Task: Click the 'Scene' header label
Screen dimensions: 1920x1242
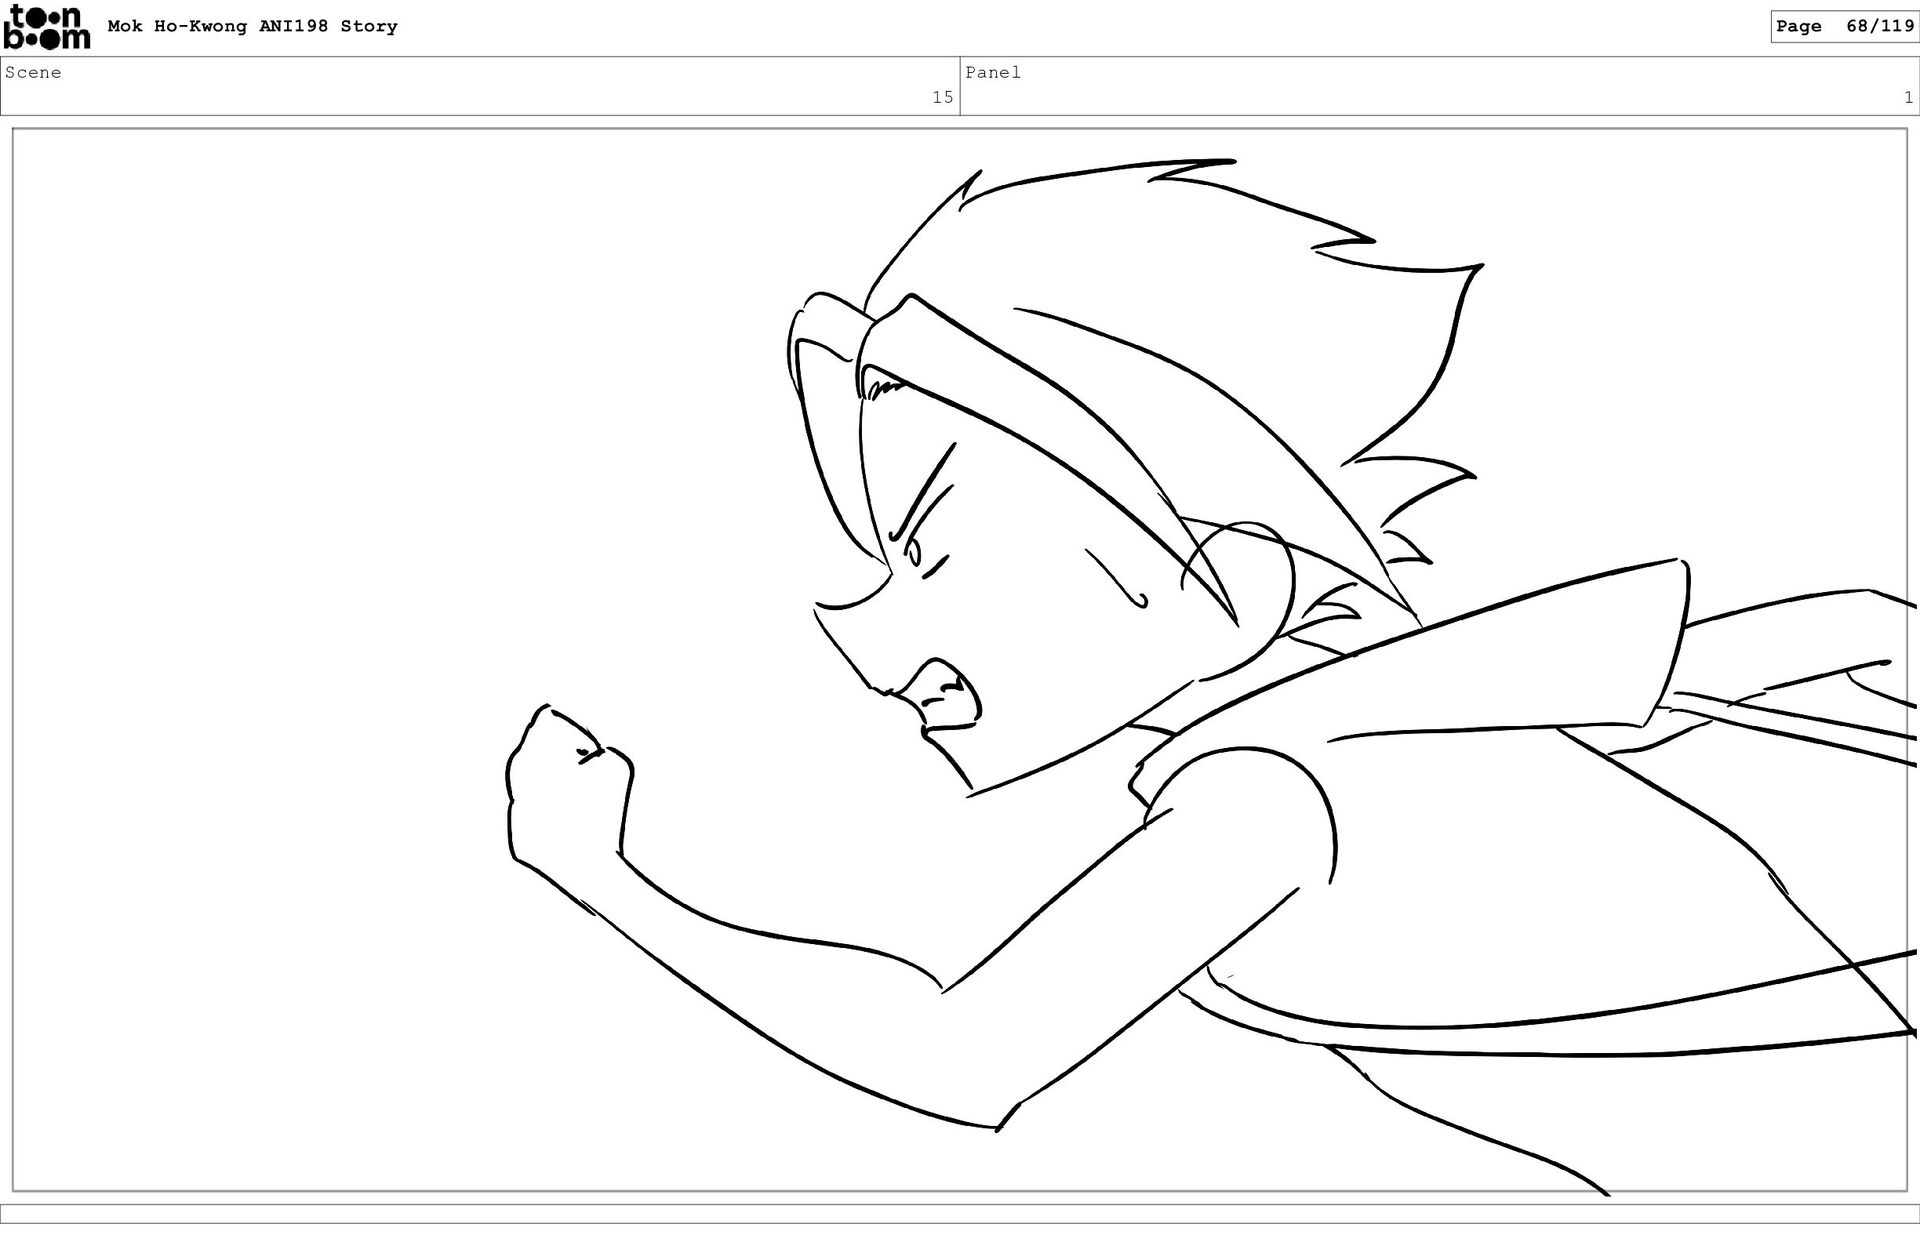Action: pos(33,73)
